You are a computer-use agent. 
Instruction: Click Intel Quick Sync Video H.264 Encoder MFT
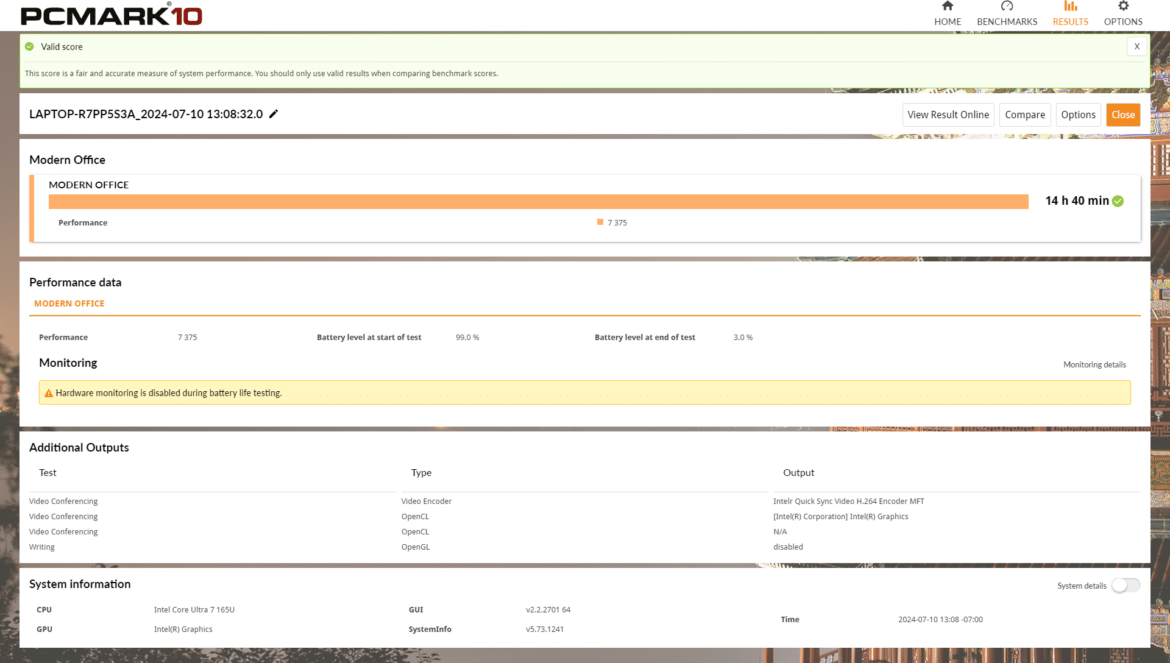[x=848, y=501]
